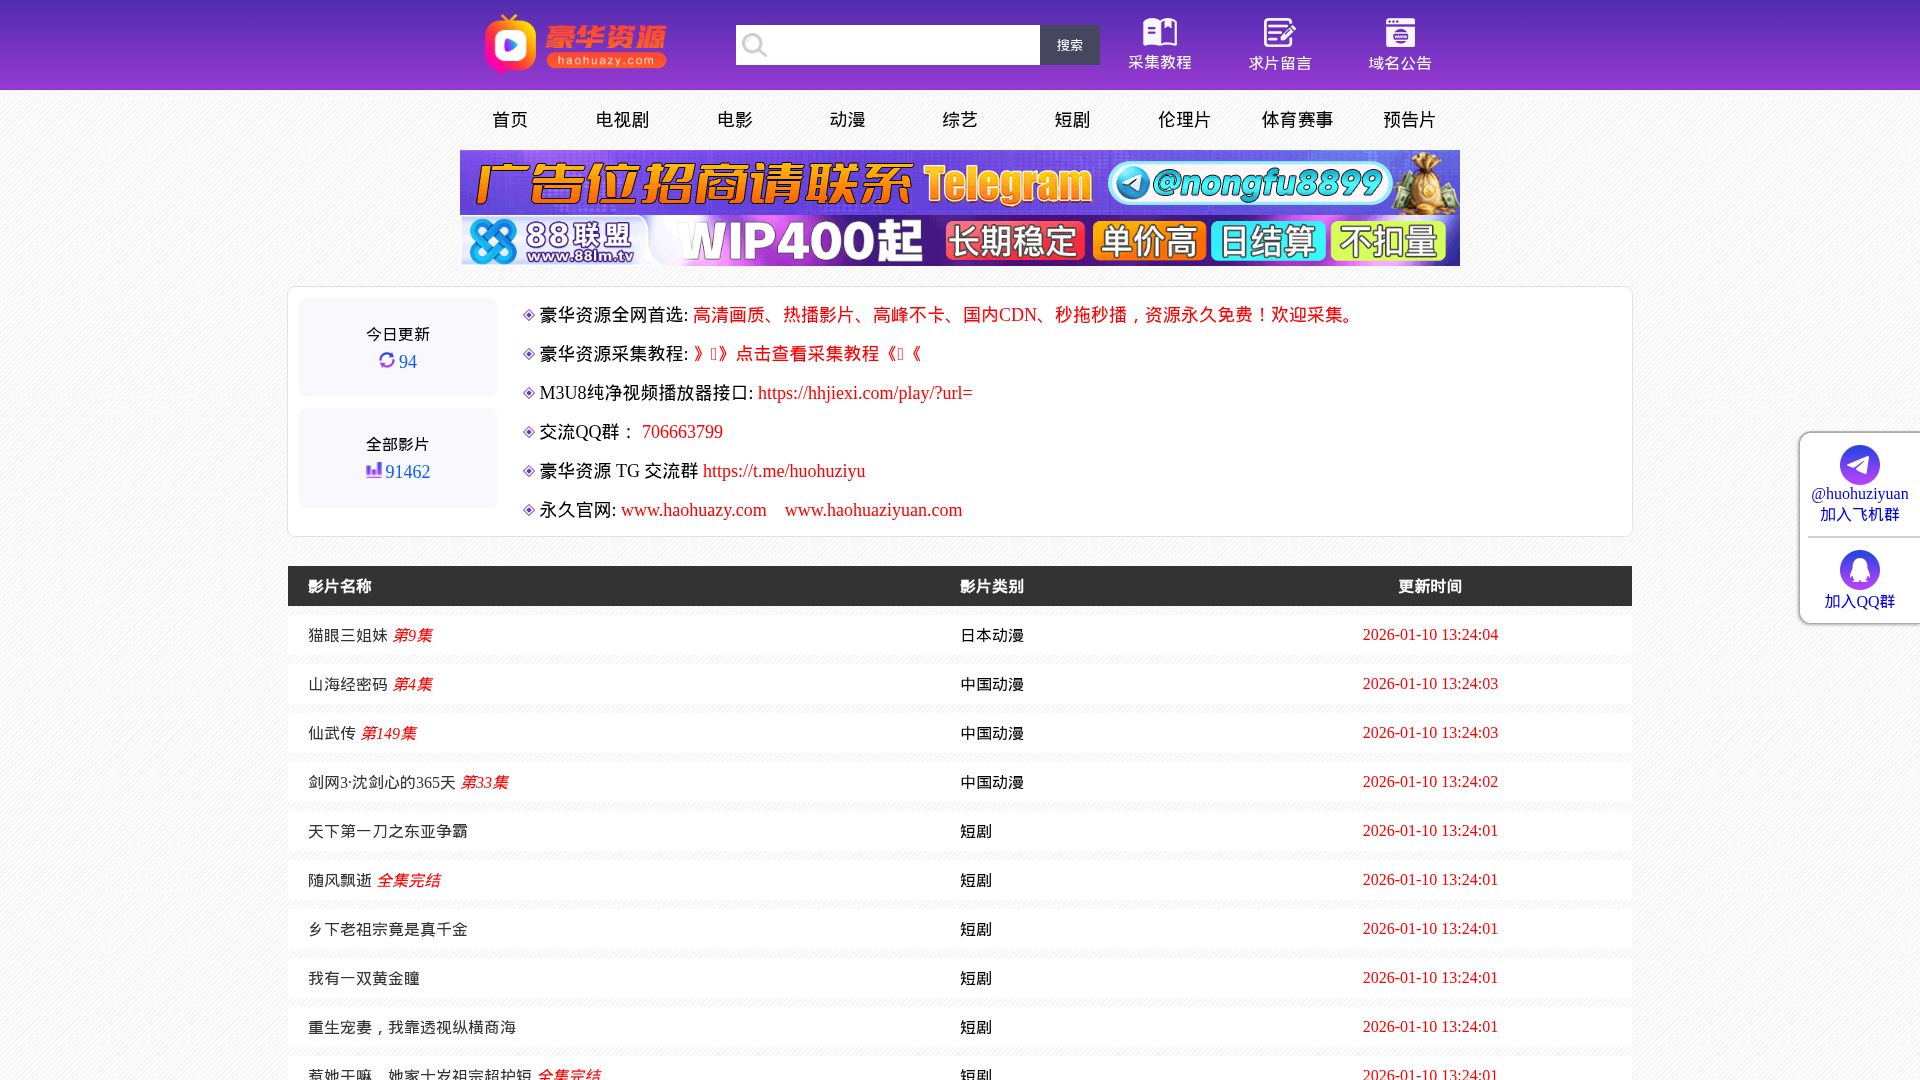Click the 全部影片 chart icon
Screen dimensions: 1920x1080
click(x=373, y=470)
